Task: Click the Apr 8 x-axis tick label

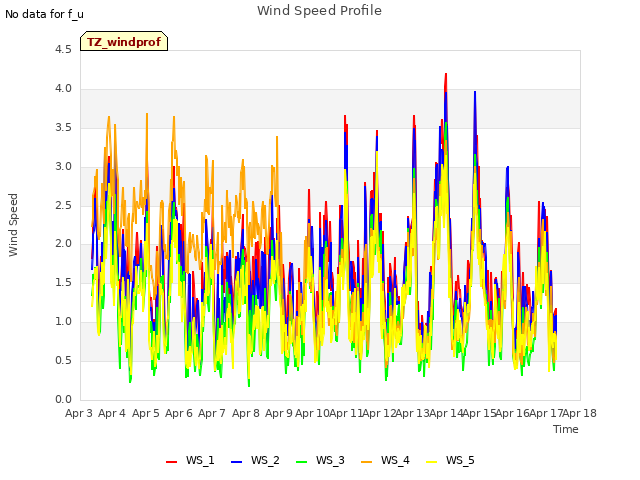Action: [246, 413]
